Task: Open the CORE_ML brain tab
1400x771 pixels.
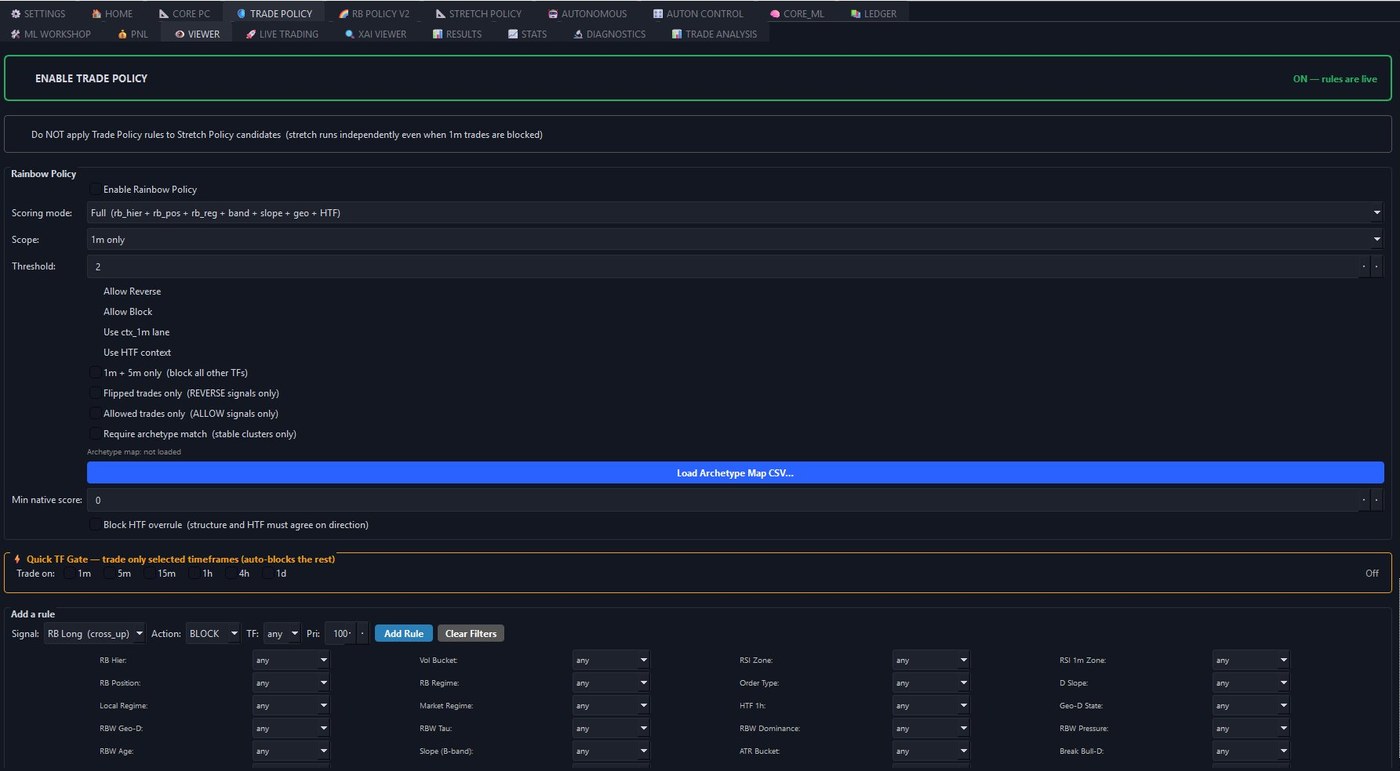Action: 797,14
